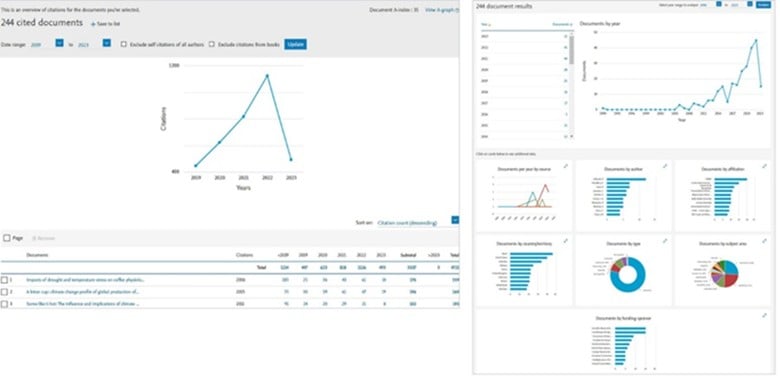Open the first document title about drought and temperature
Viewport: 780px width, 385px height.
(x=85, y=280)
